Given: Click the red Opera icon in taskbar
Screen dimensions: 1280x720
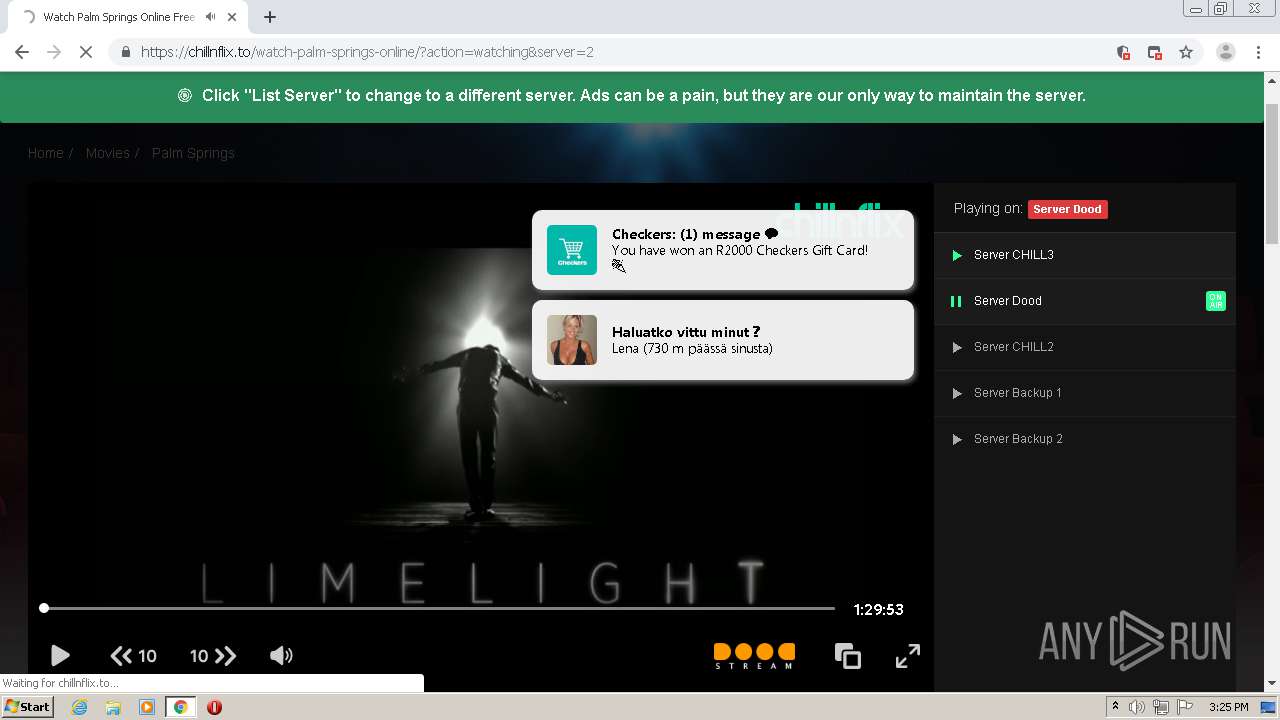Looking at the screenshot, I should pyautogui.click(x=214, y=707).
